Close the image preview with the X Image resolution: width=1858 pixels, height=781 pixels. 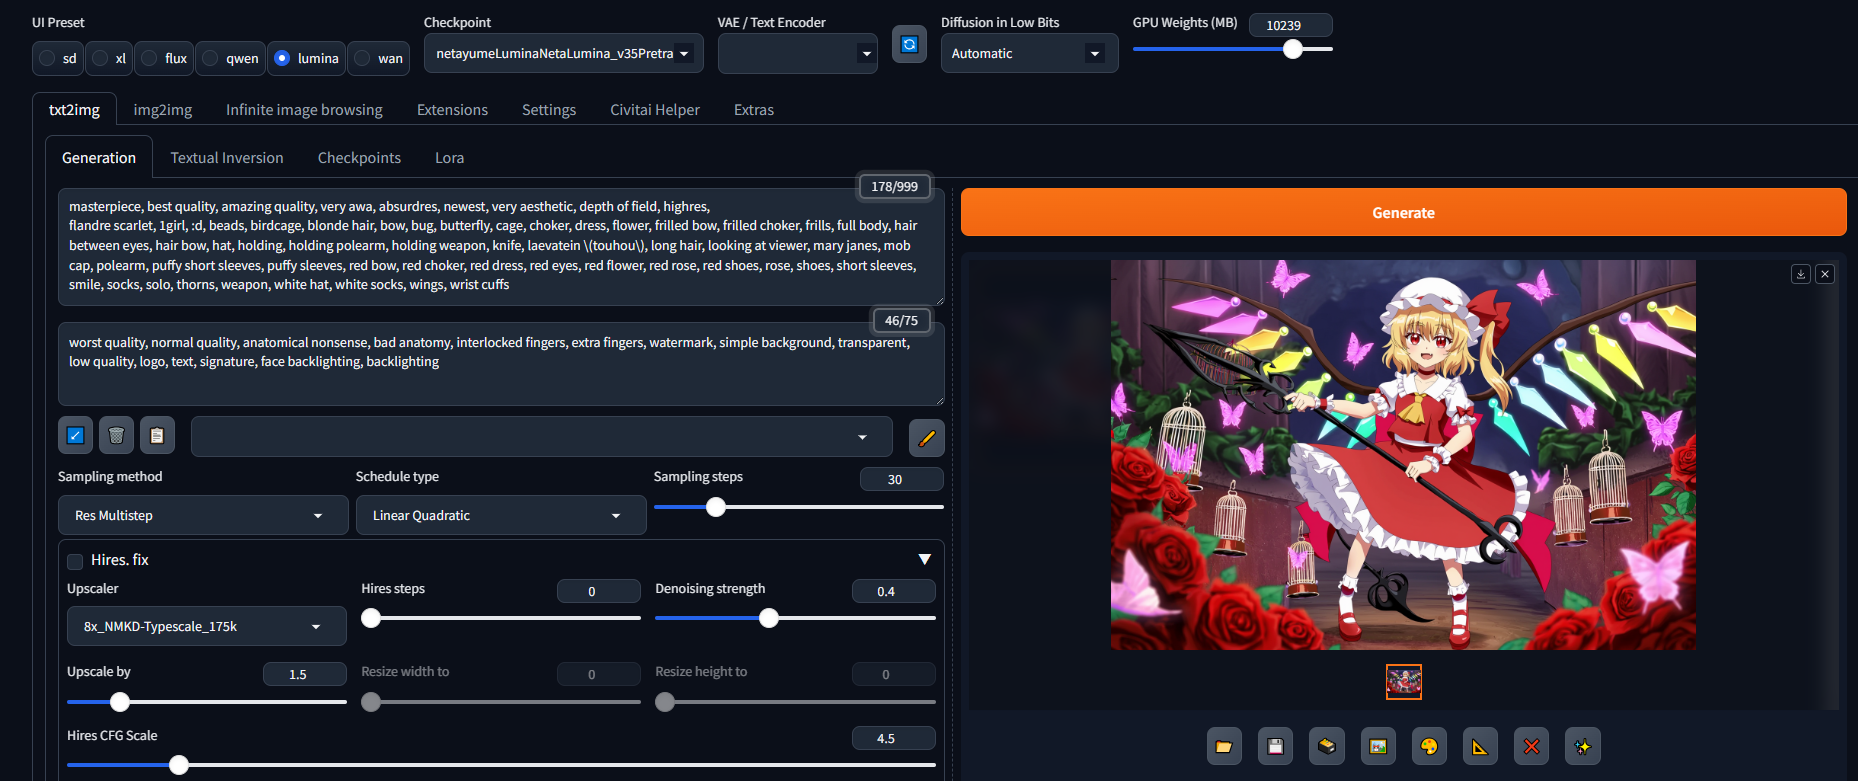click(x=1825, y=274)
